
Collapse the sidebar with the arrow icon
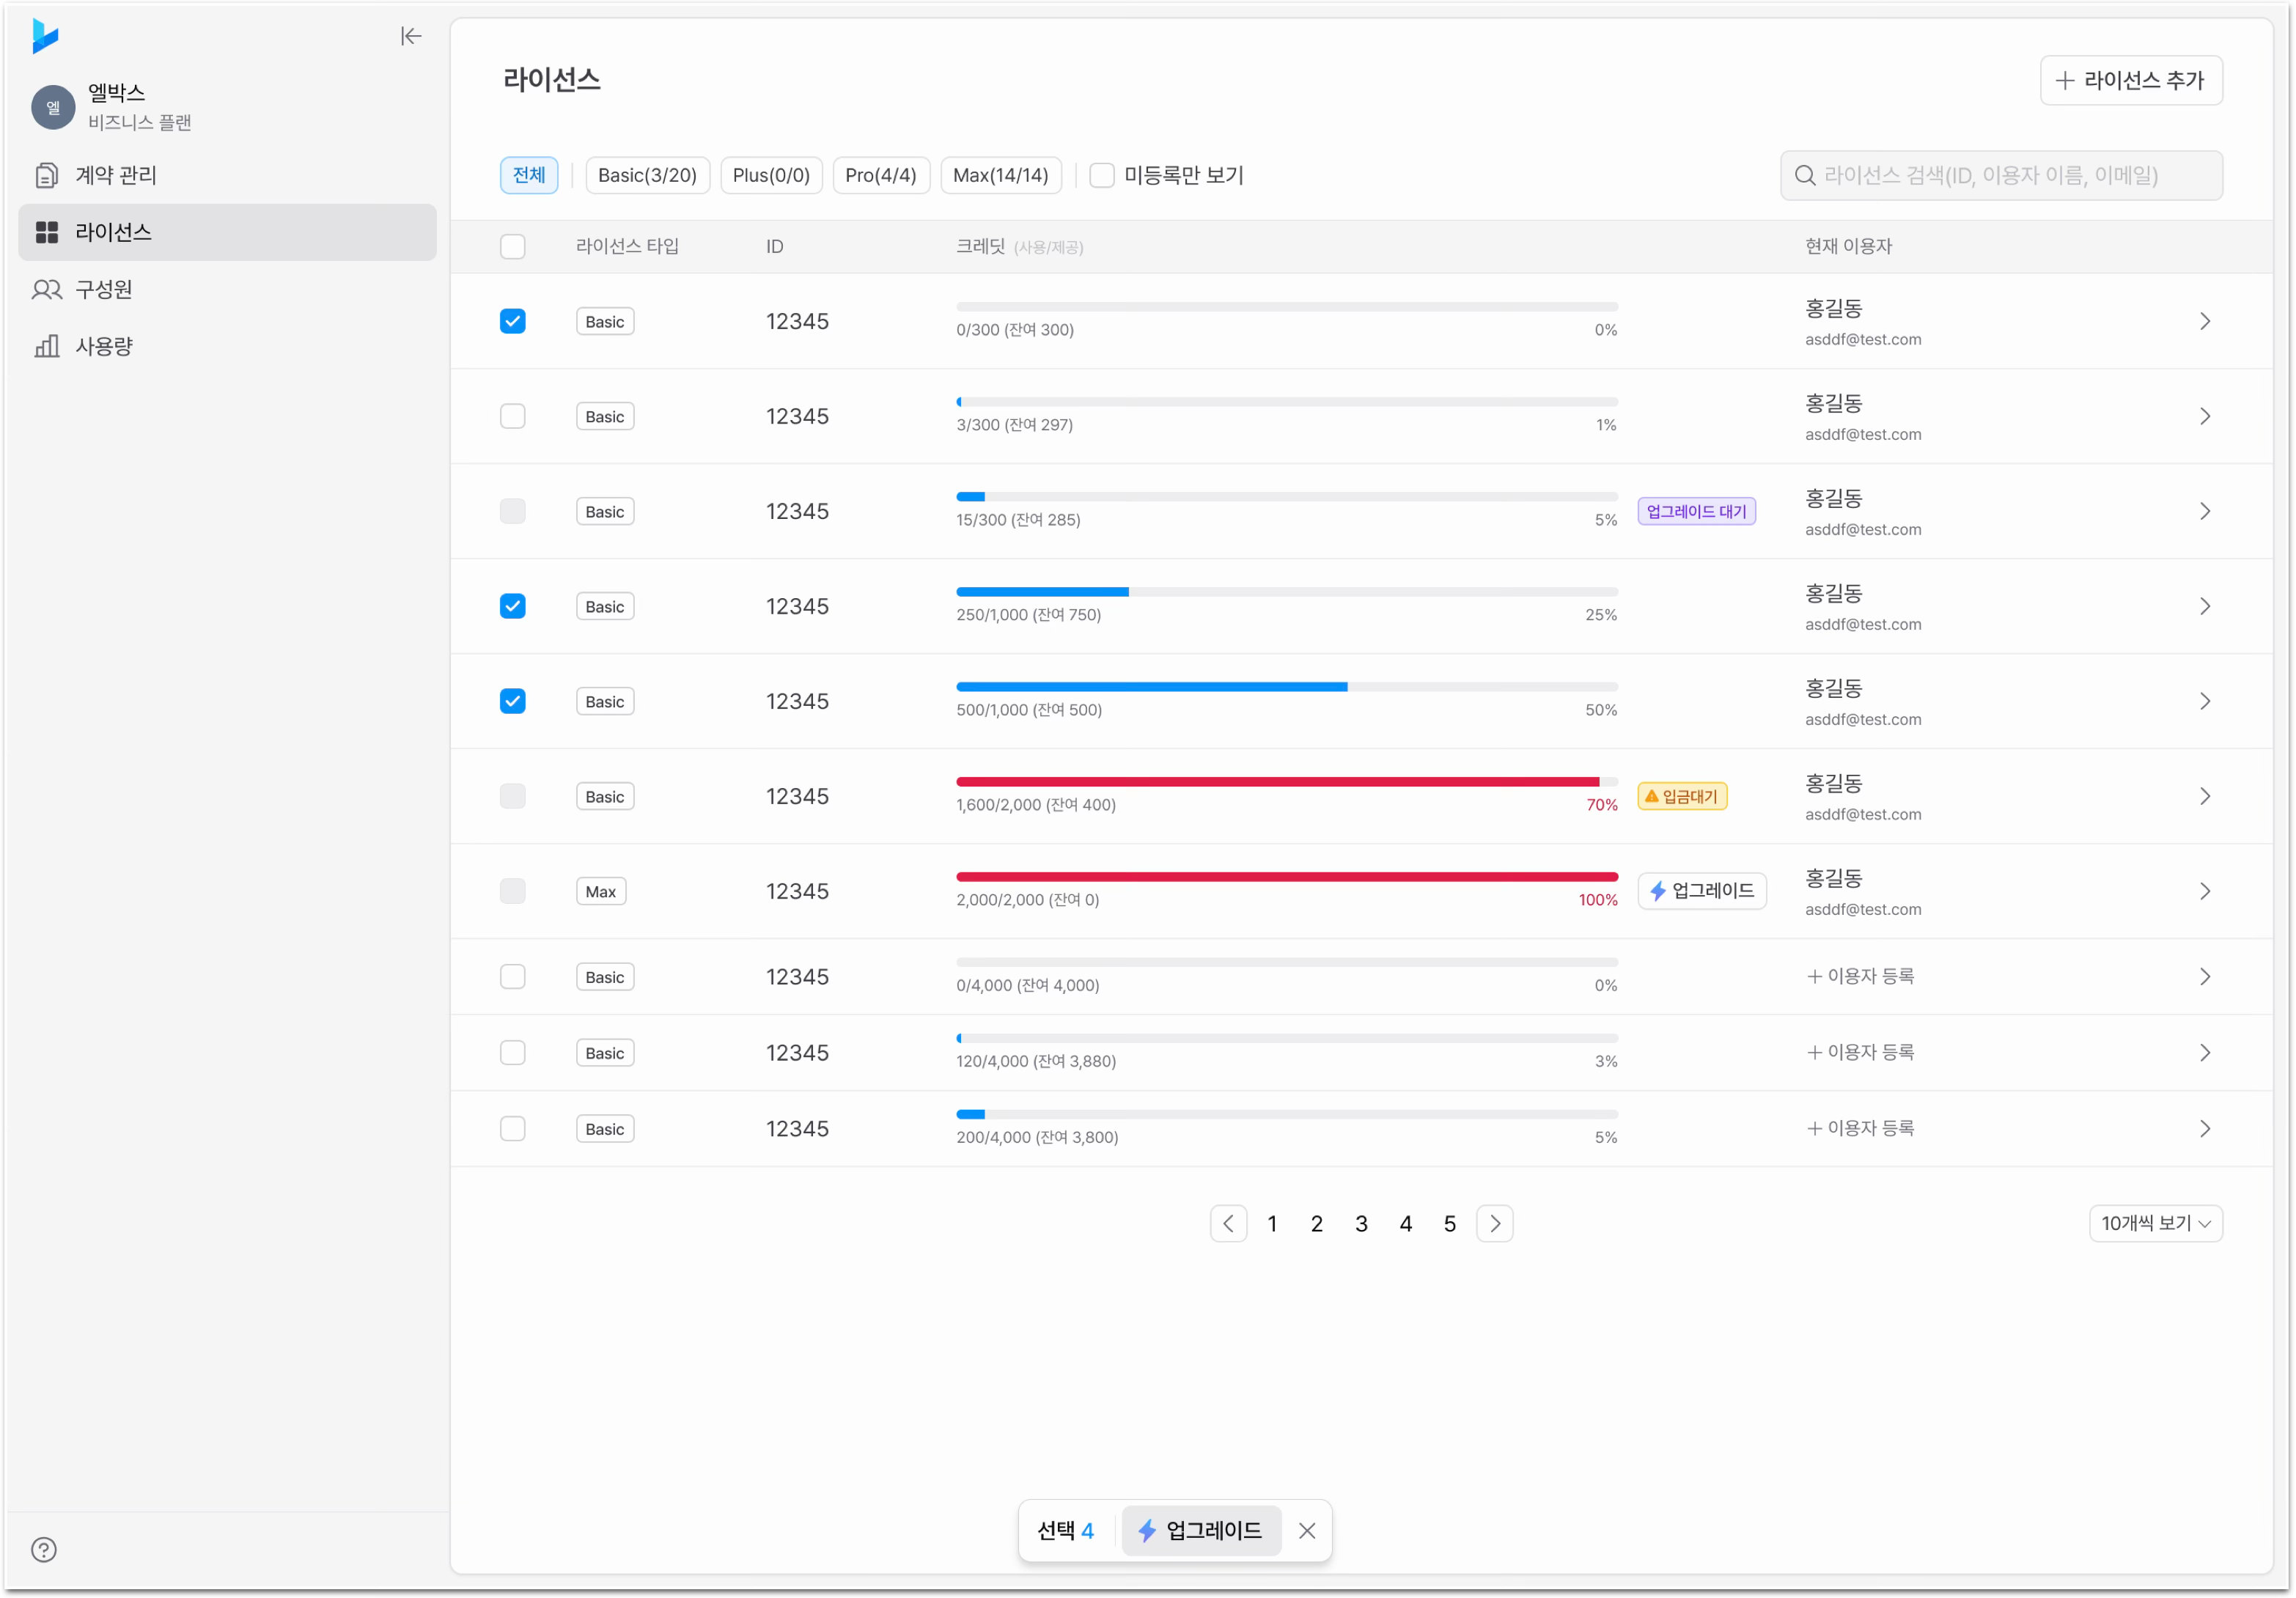point(411,36)
